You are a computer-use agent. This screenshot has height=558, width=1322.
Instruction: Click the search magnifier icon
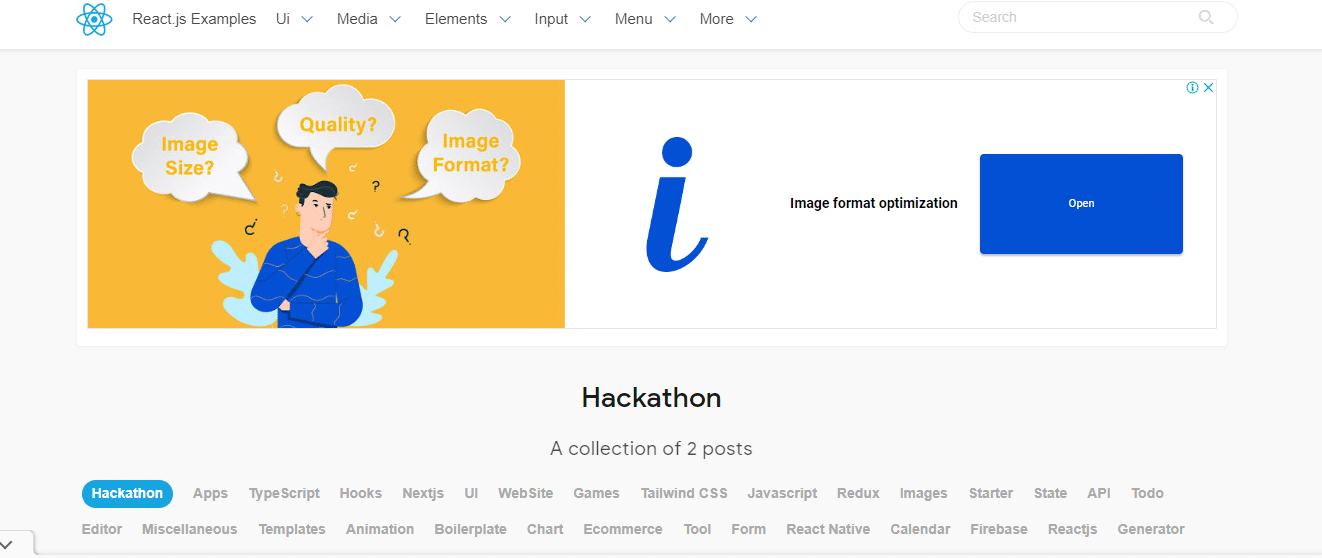click(x=1206, y=17)
